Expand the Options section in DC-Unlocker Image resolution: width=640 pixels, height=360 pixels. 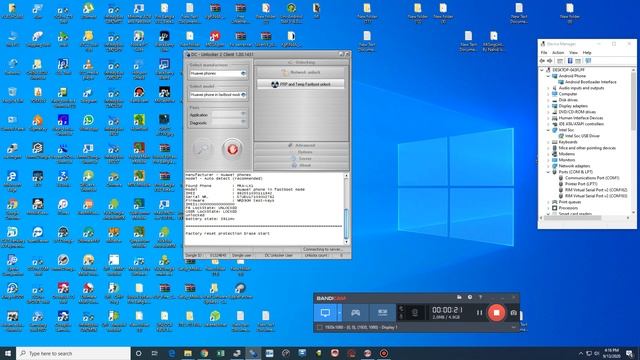click(x=302, y=152)
